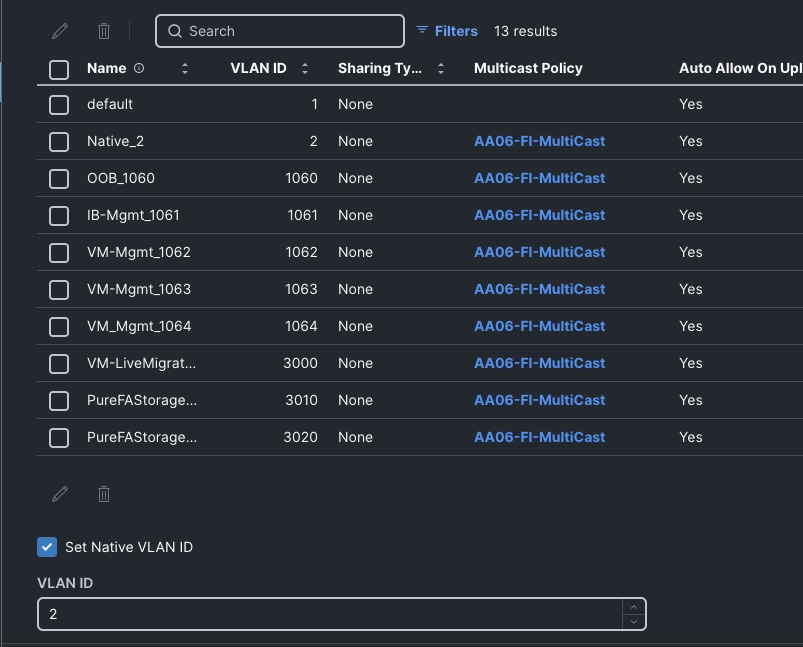Disable the Set Native VLAN ID checkbox
The height and width of the screenshot is (647, 803).
tap(46, 547)
